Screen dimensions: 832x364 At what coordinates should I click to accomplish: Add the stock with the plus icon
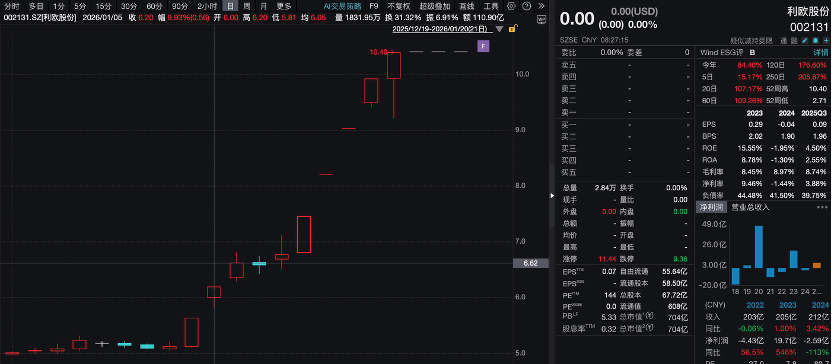click(x=826, y=40)
